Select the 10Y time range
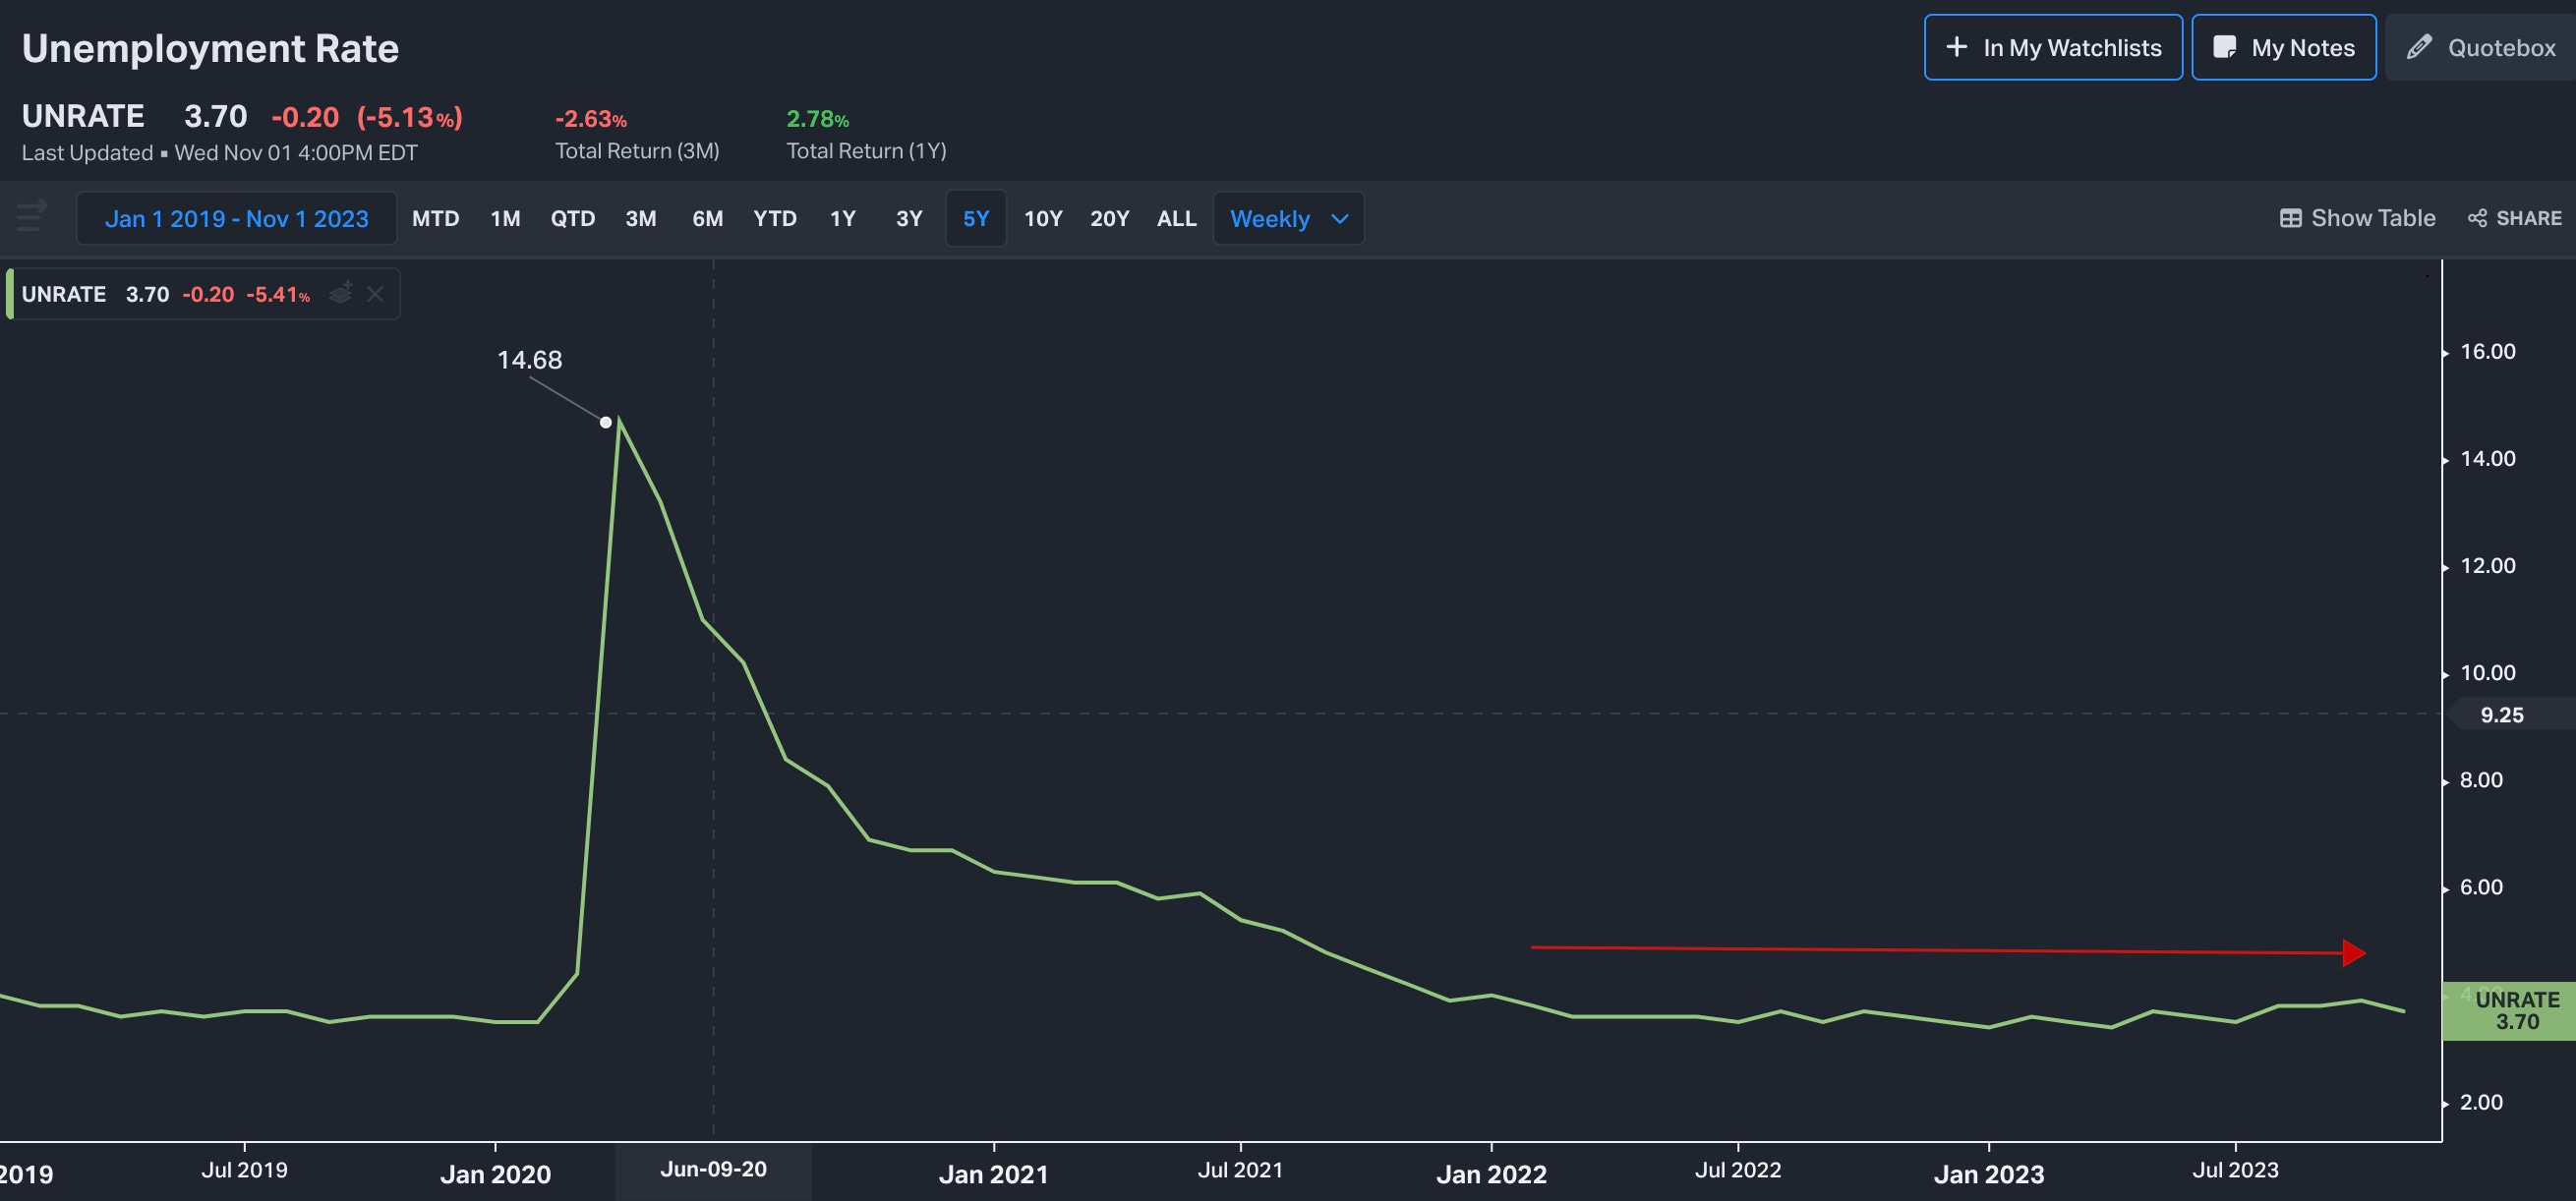This screenshot has width=2576, height=1201. (1042, 218)
